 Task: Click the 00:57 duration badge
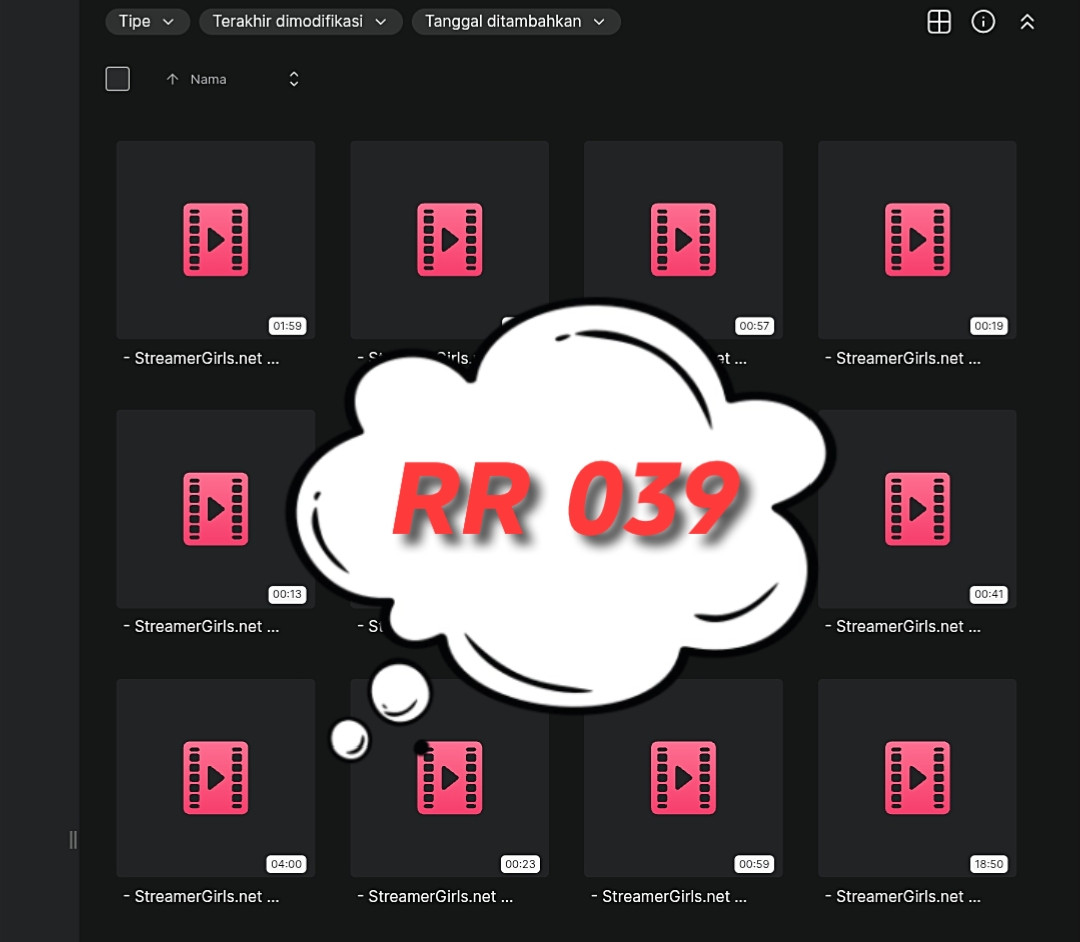tap(754, 326)
